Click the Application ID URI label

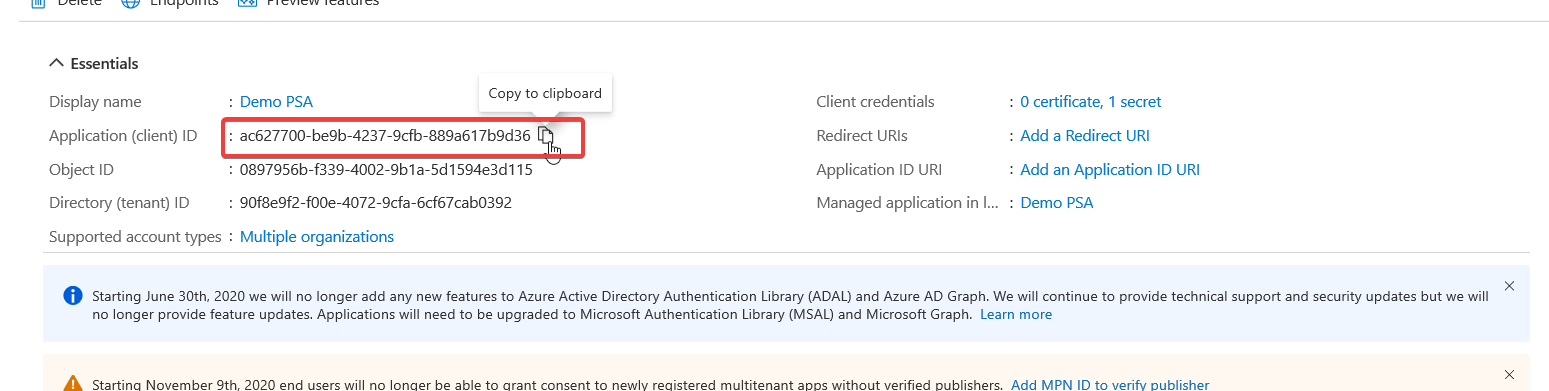(879, 170)
